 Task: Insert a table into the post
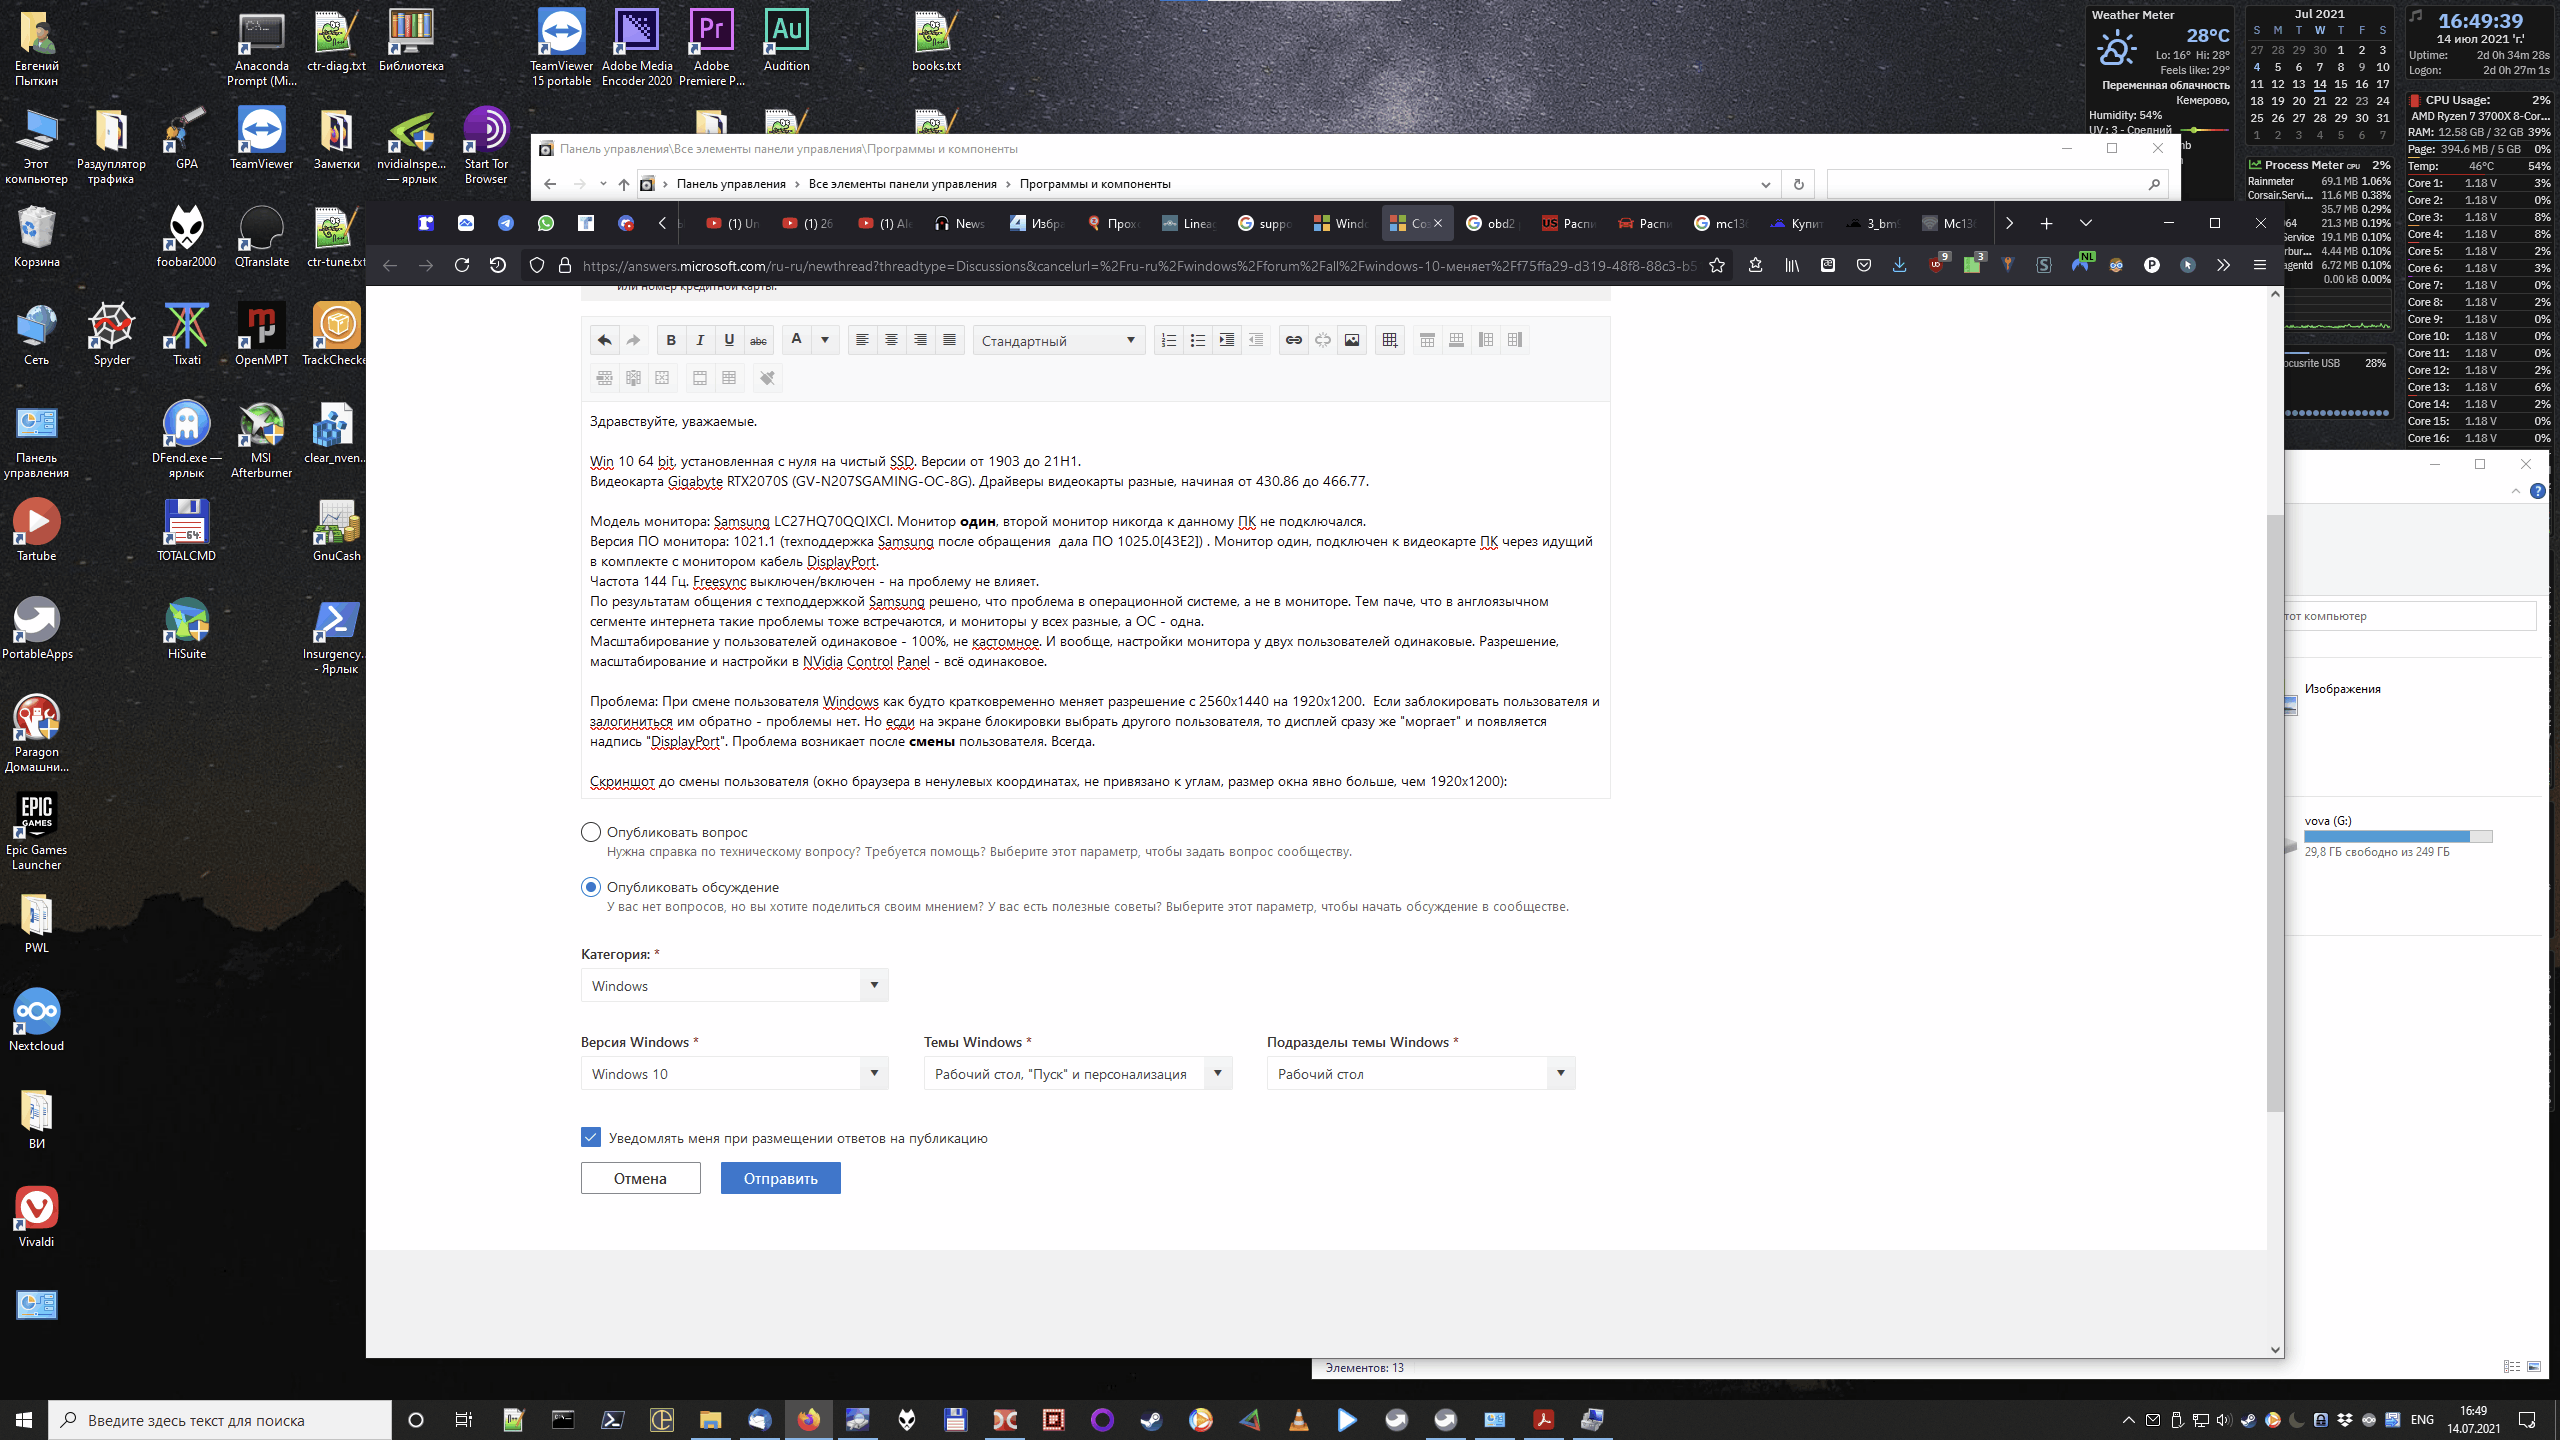[x=1389, y=340]
